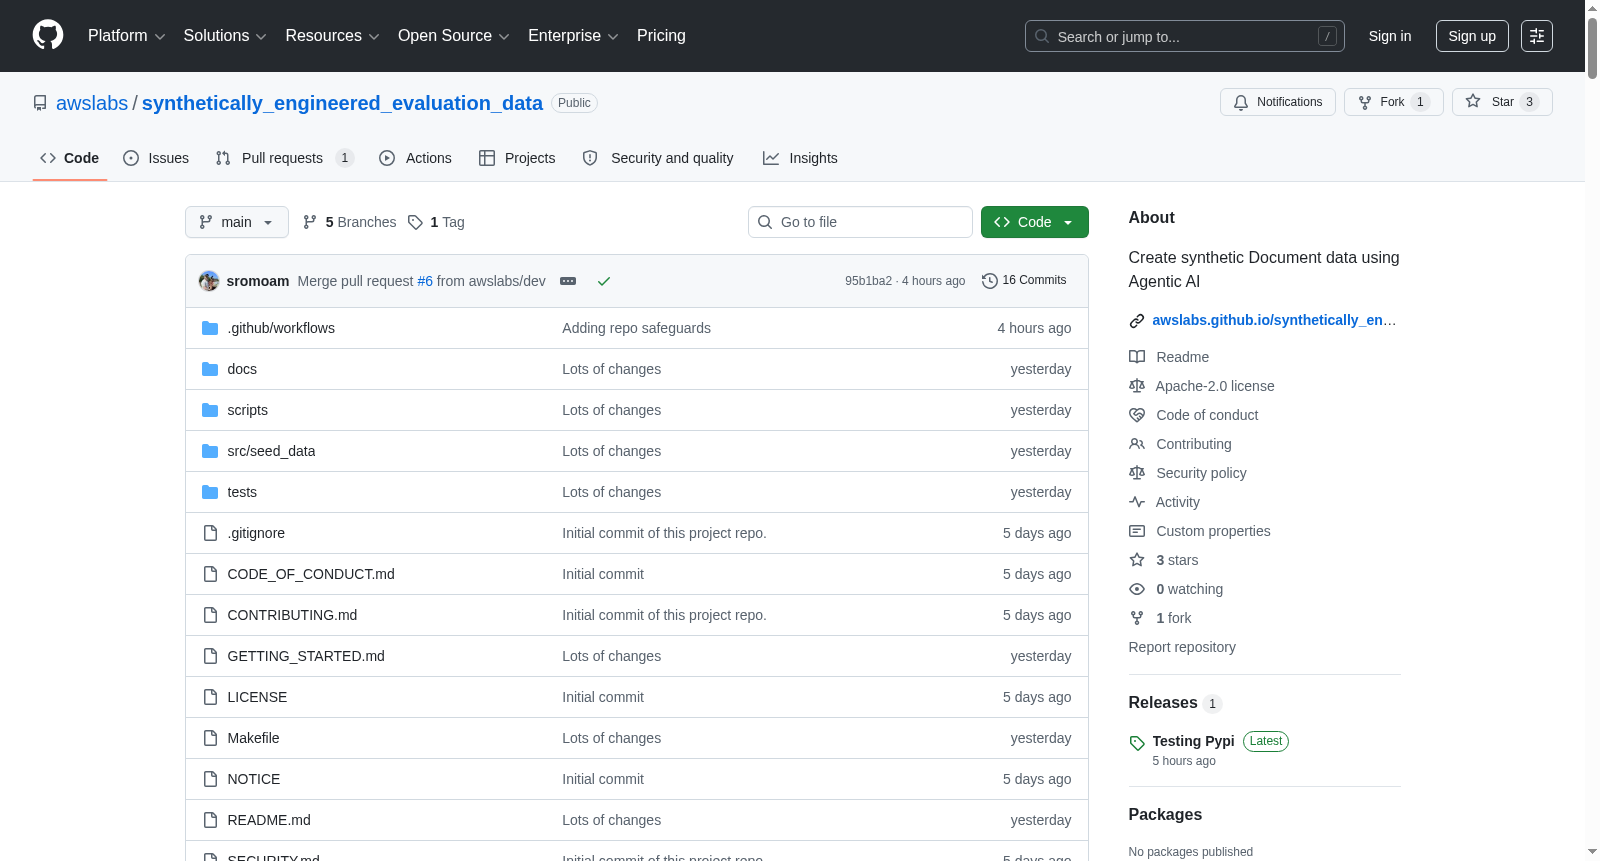Expand the Open Source menu

pos(453,36)
